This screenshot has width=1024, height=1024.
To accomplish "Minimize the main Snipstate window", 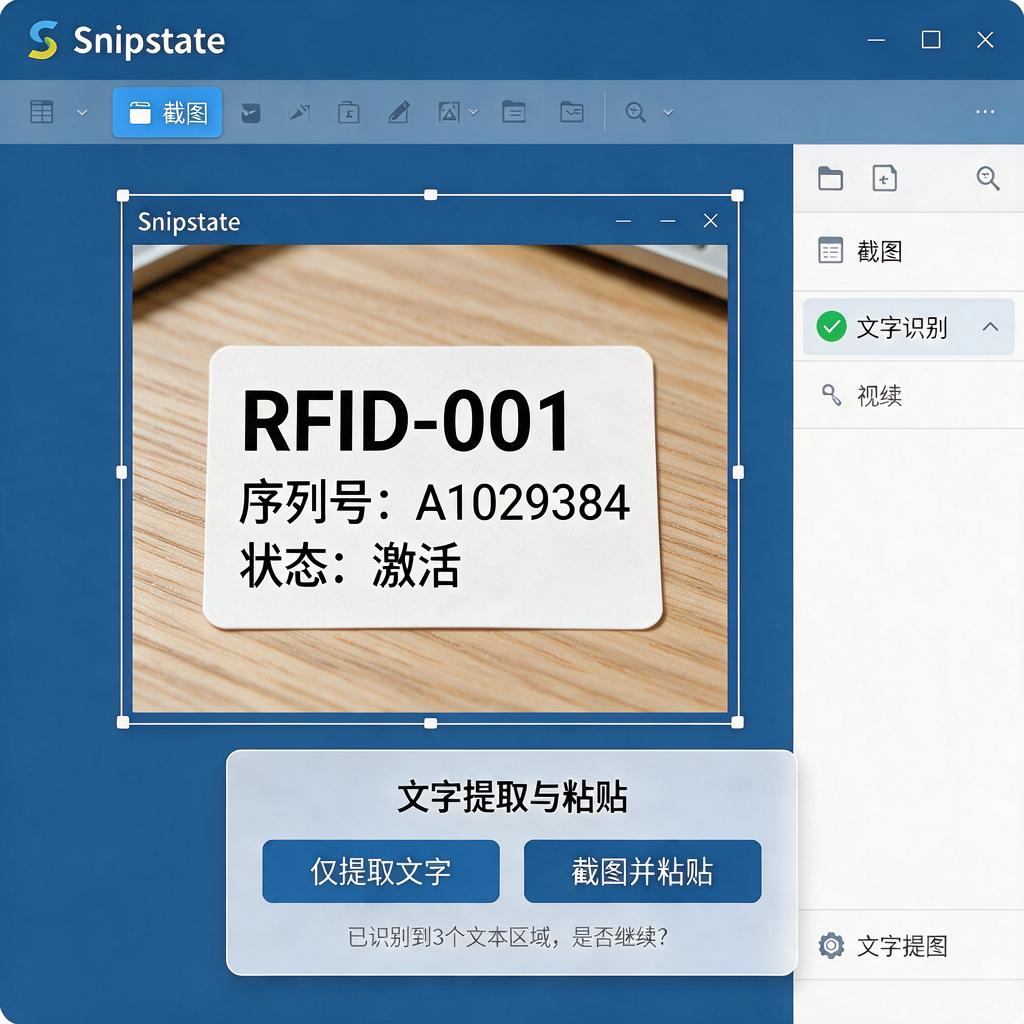I will (876, 40).
